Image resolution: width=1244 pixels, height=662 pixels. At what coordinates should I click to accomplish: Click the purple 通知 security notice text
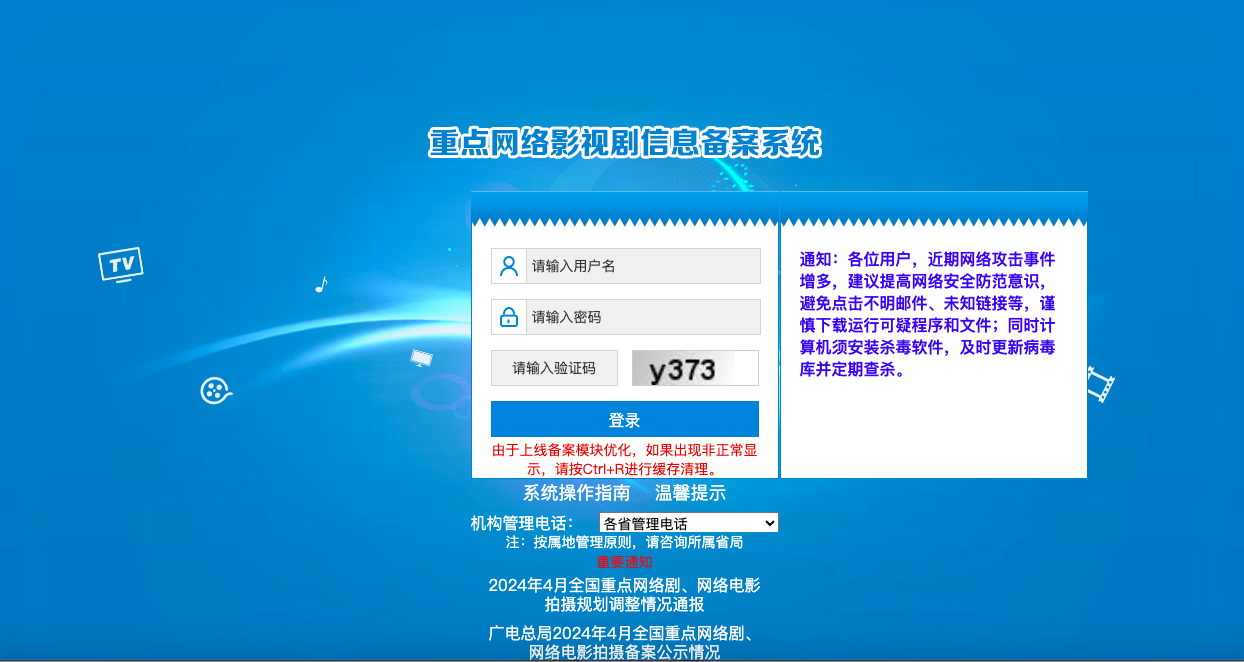click(x=927, y=314)
